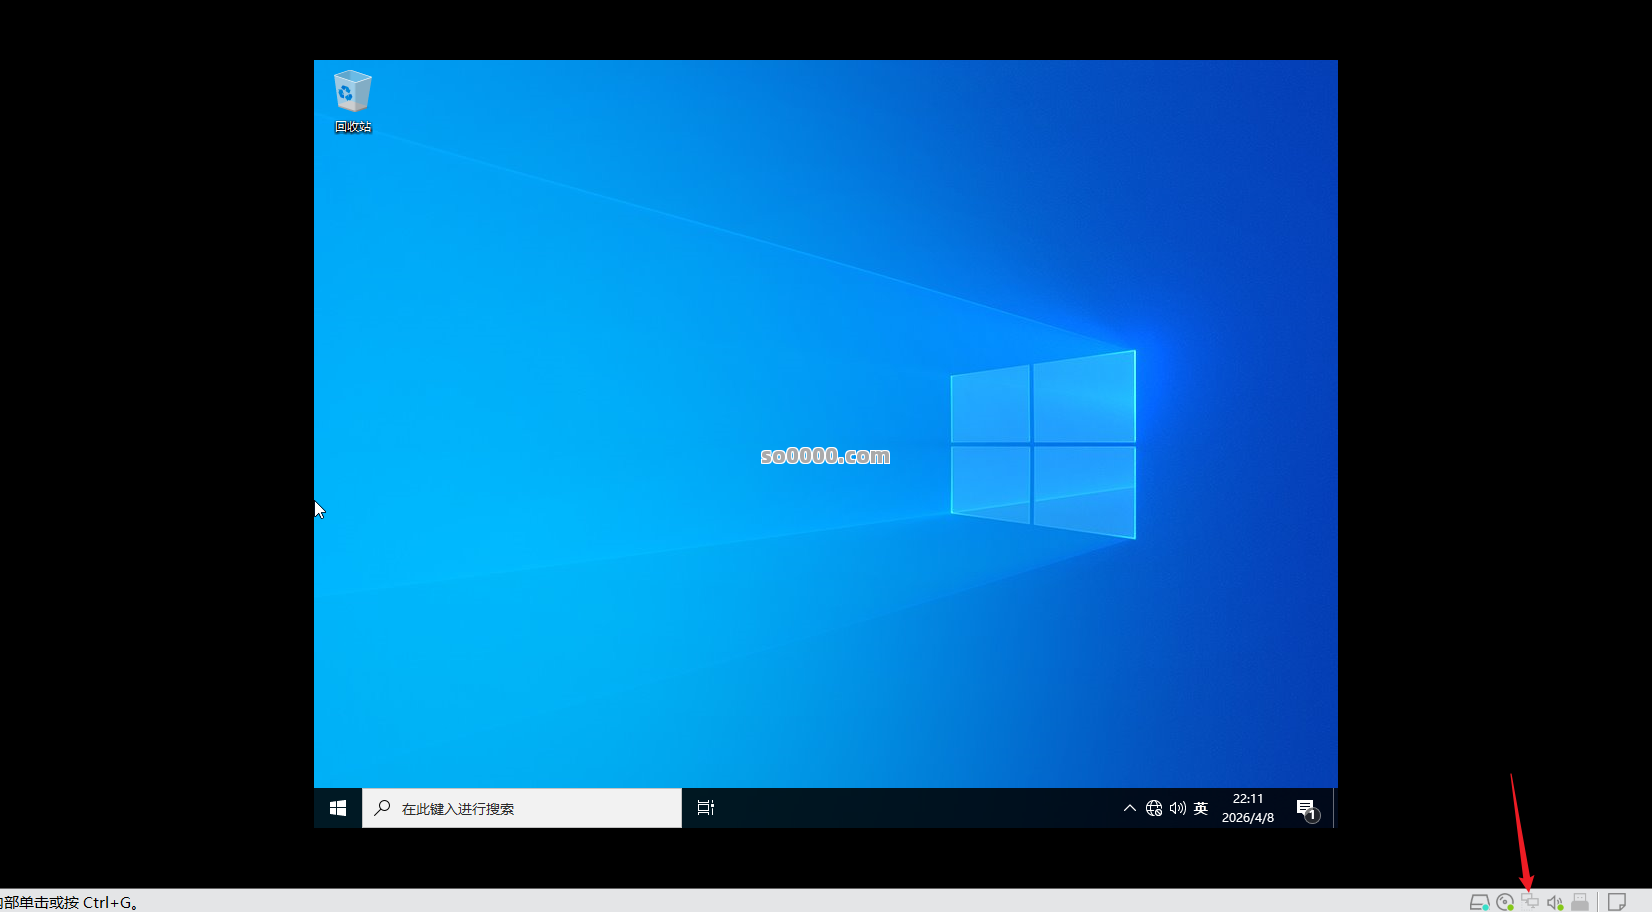This screenshot has height=912, width=1652.
Task: Click the CD/DVD drive status icon
Action: point(1505,901)
